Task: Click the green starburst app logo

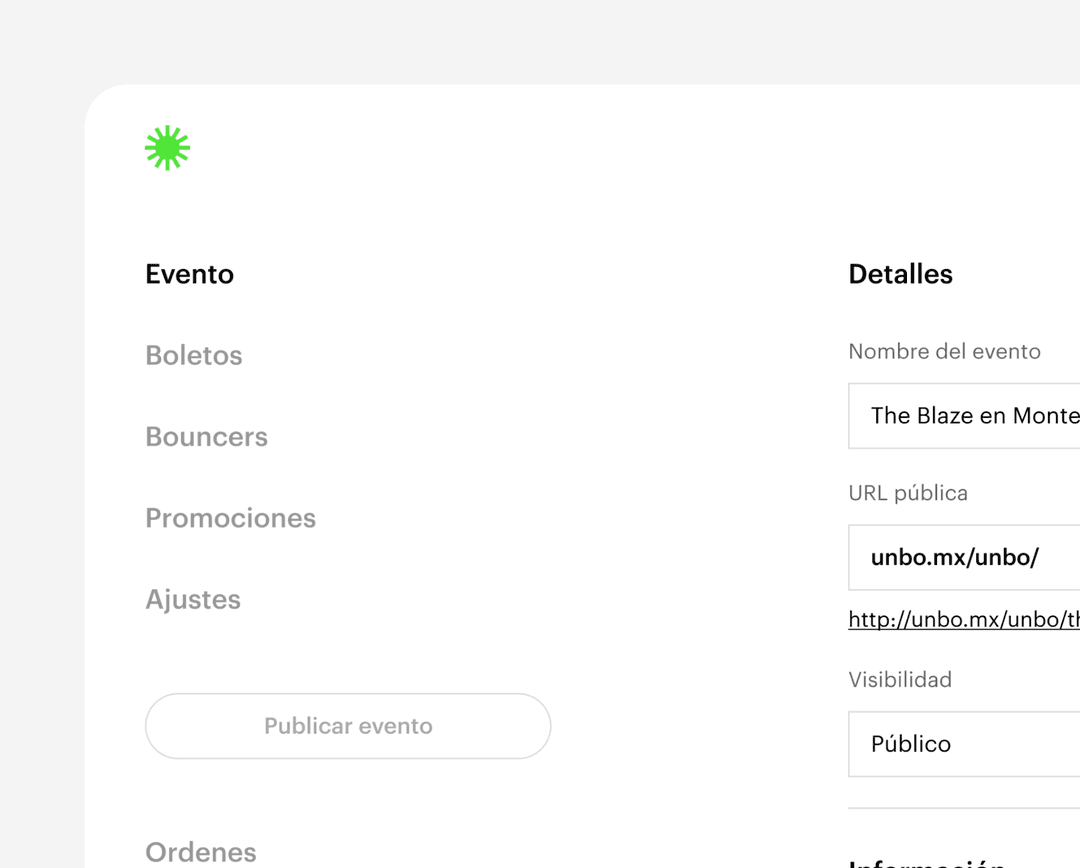Action: click(167, 147)
